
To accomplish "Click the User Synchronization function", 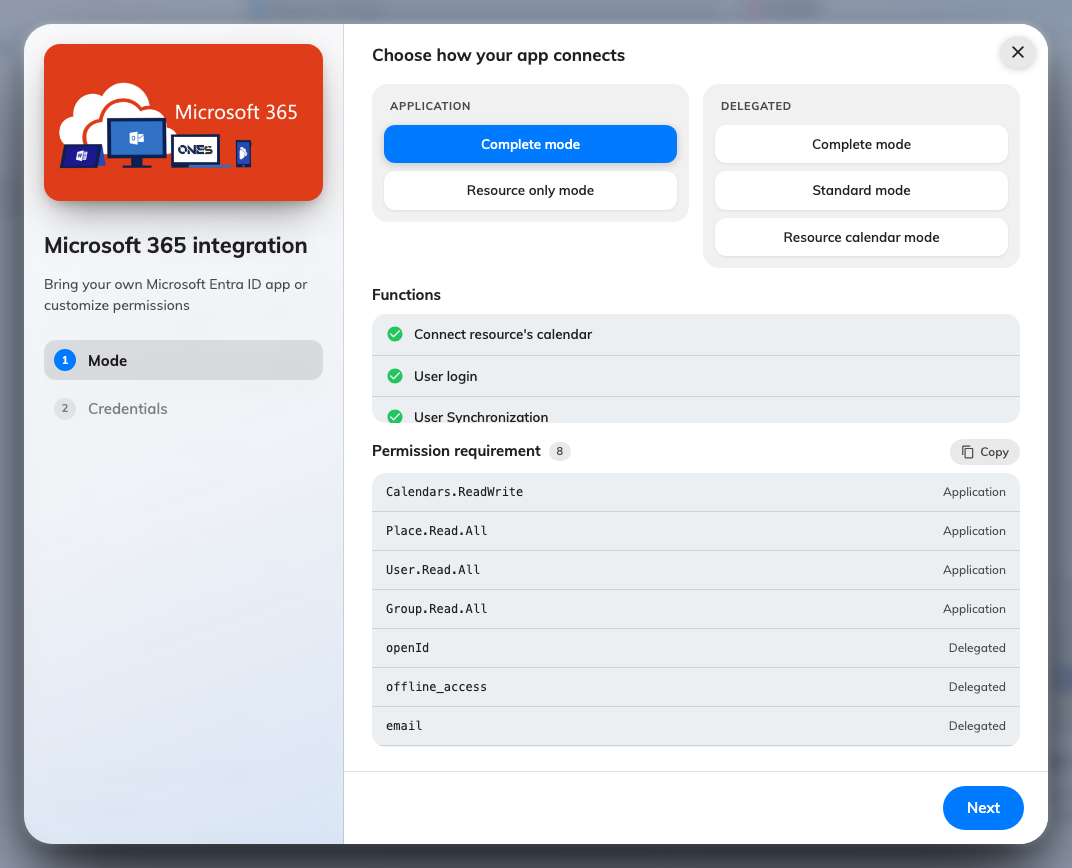I will pyautogui.click(x=695, y=411).
